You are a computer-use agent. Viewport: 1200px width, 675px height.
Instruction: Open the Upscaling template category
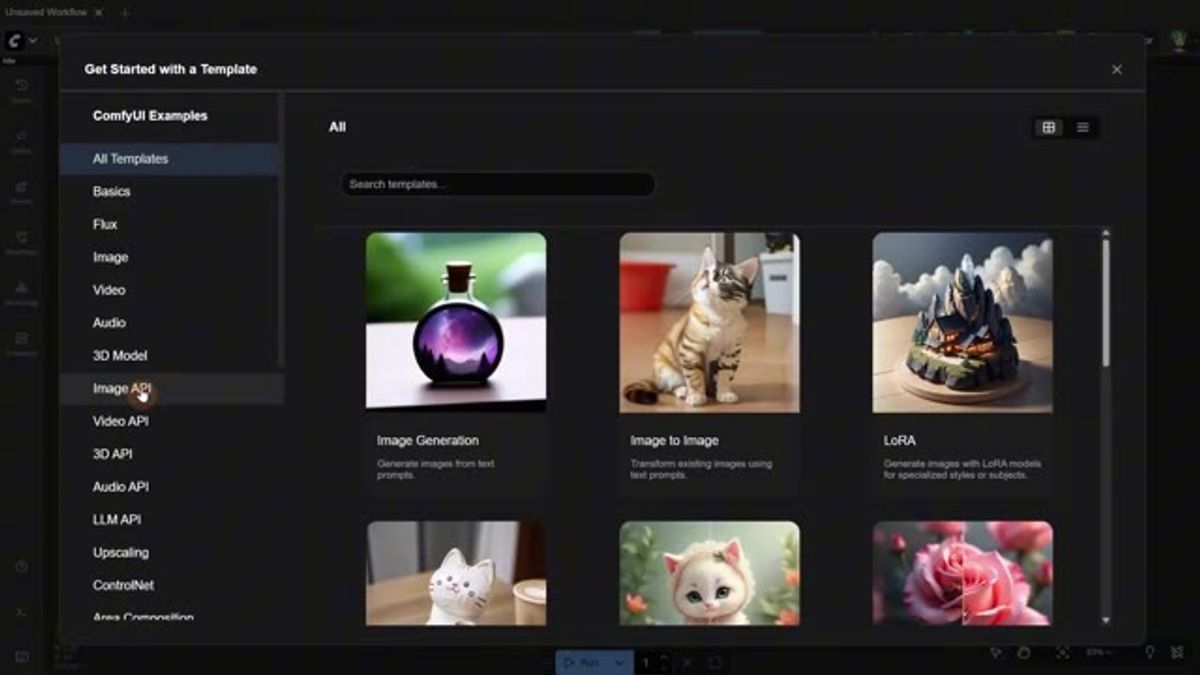(169, 552)
